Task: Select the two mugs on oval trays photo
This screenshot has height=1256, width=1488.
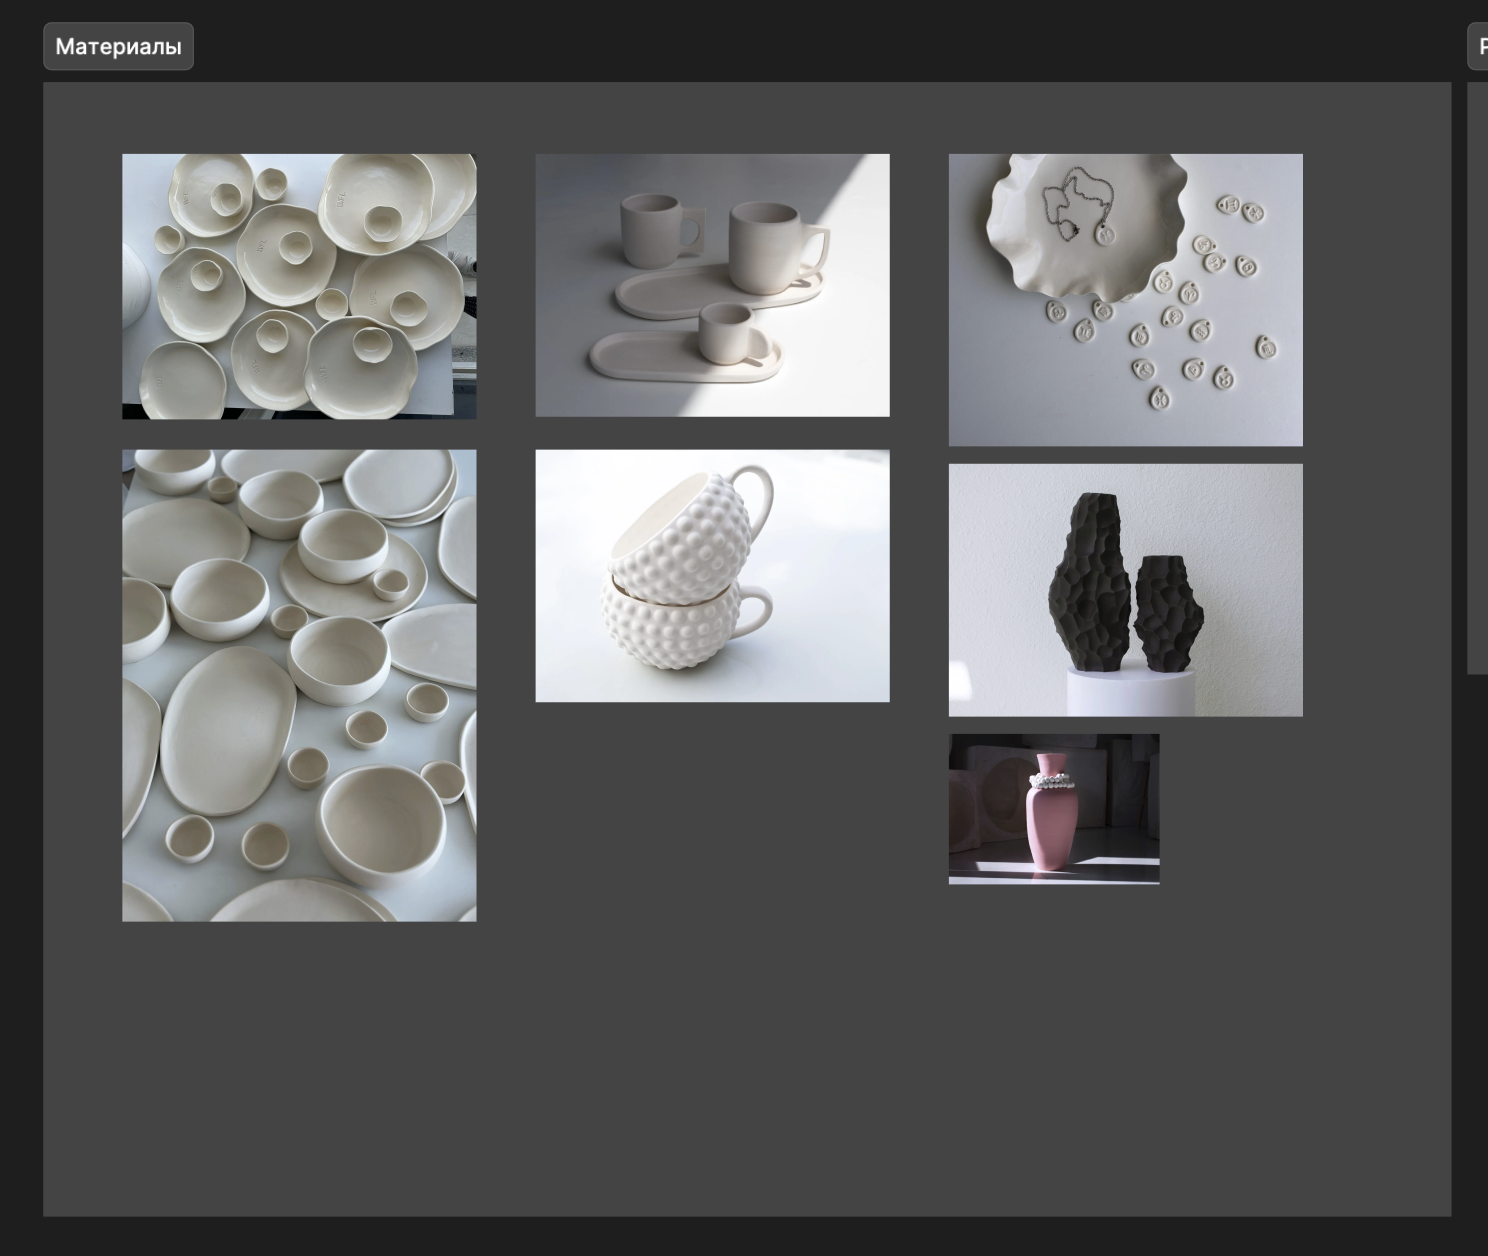Action: tap(712, 285)
